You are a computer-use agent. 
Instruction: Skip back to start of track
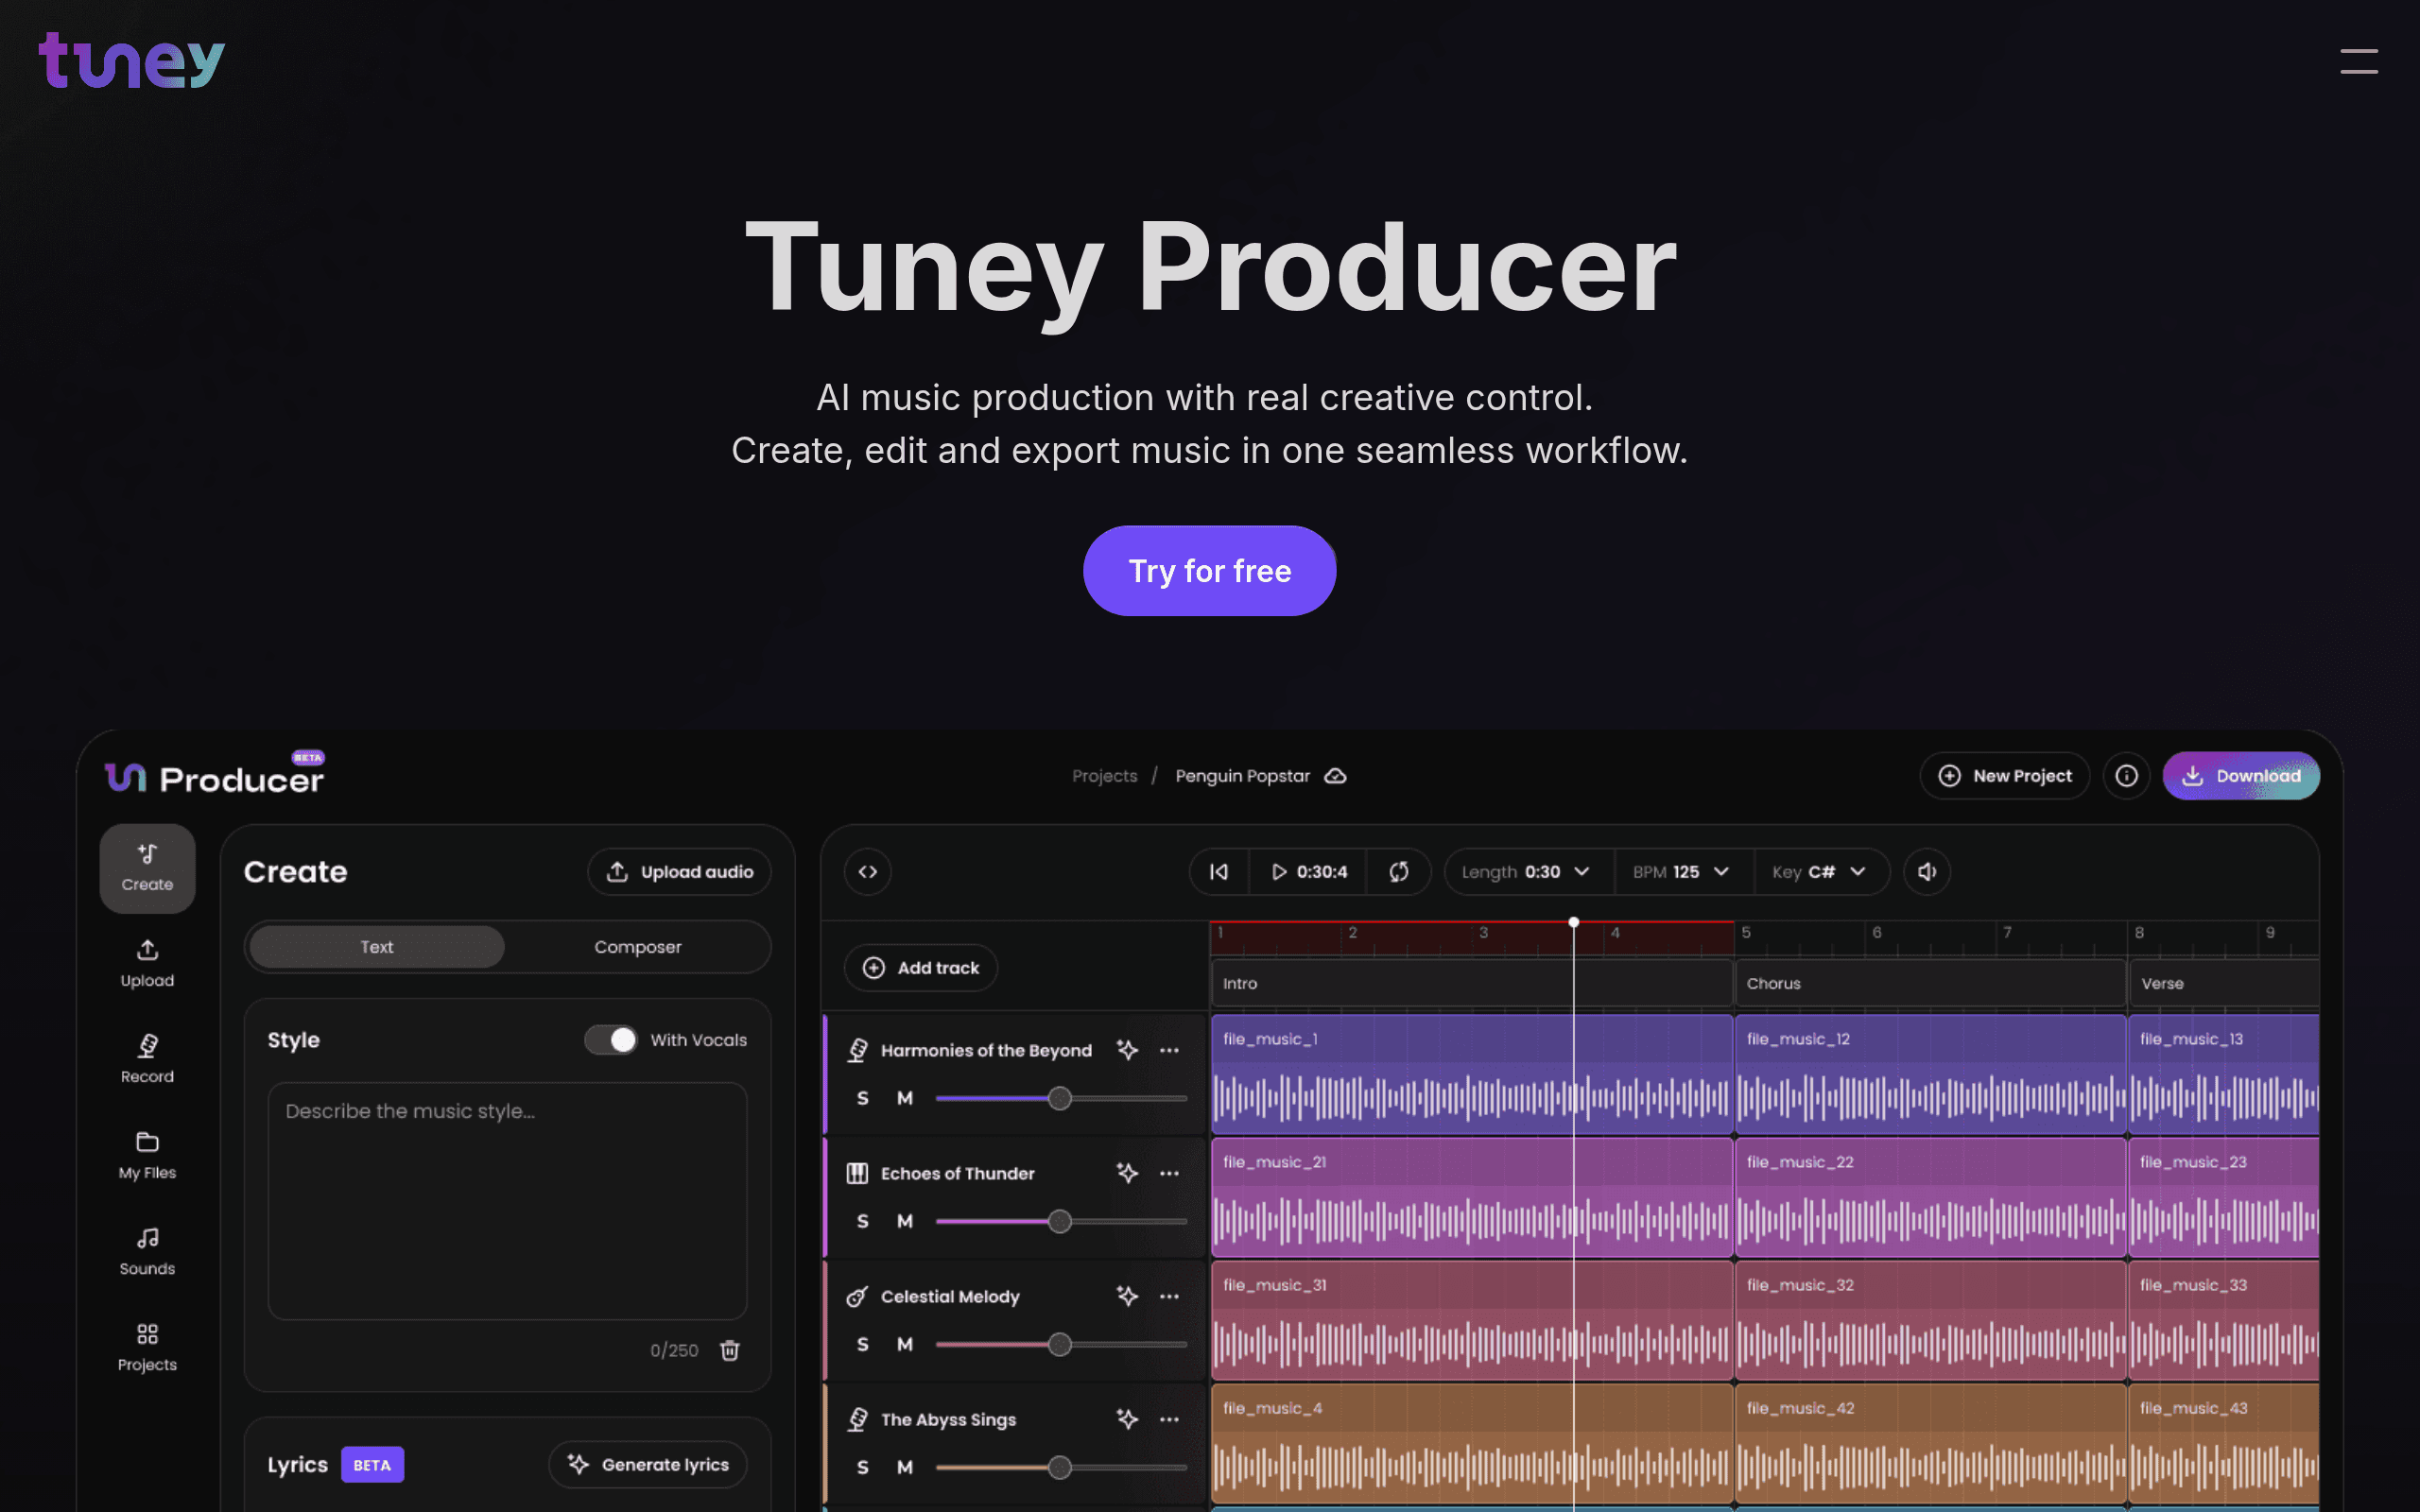[x=1218, y=872]
